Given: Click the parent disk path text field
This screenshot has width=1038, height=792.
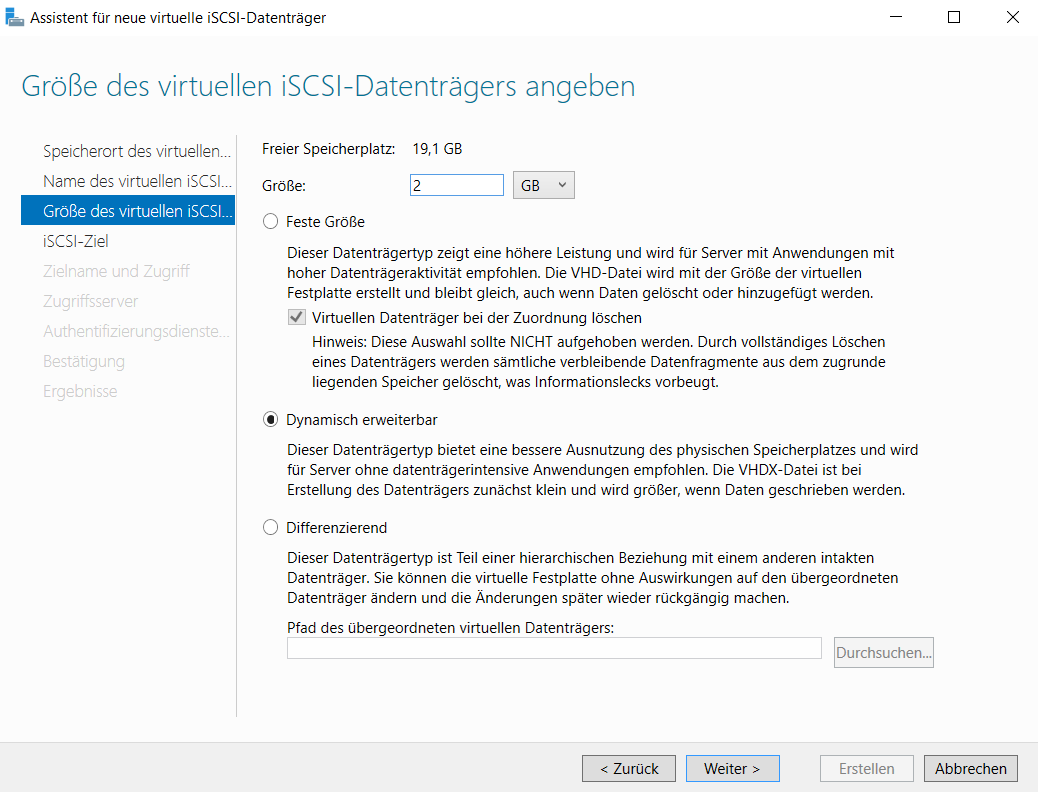Looking at the screenshot, I should pos(554,648).
